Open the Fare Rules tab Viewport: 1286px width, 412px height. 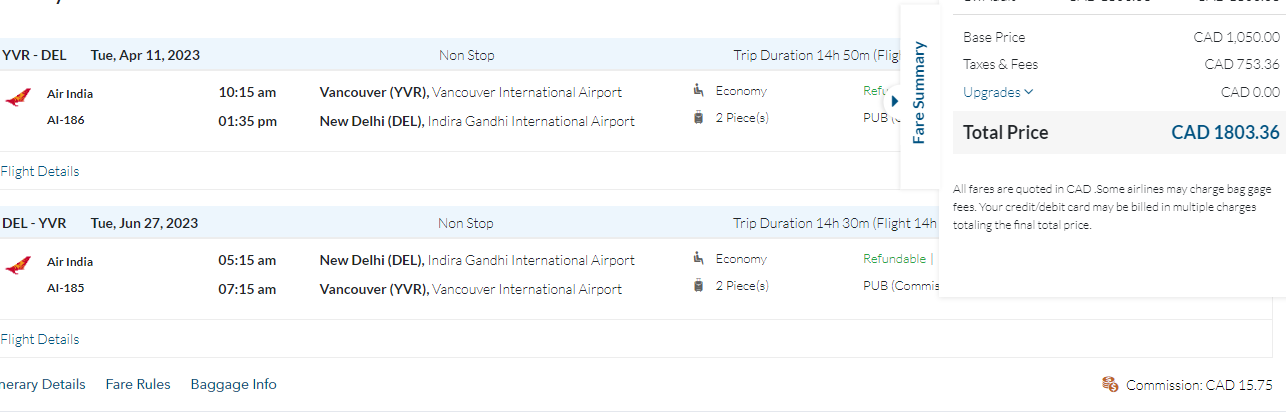point(138,384)
